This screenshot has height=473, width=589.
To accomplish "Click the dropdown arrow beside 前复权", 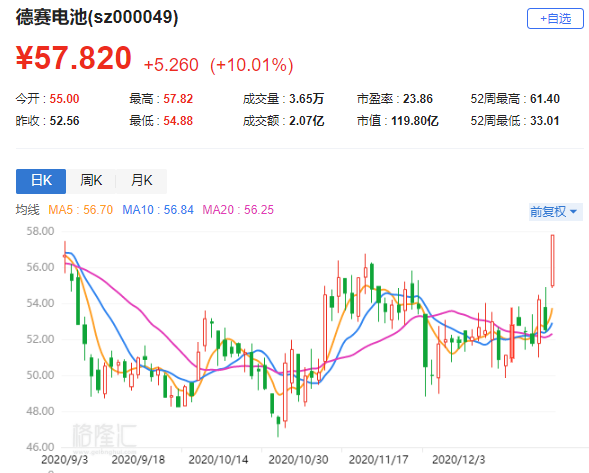I will click(573, 212).
